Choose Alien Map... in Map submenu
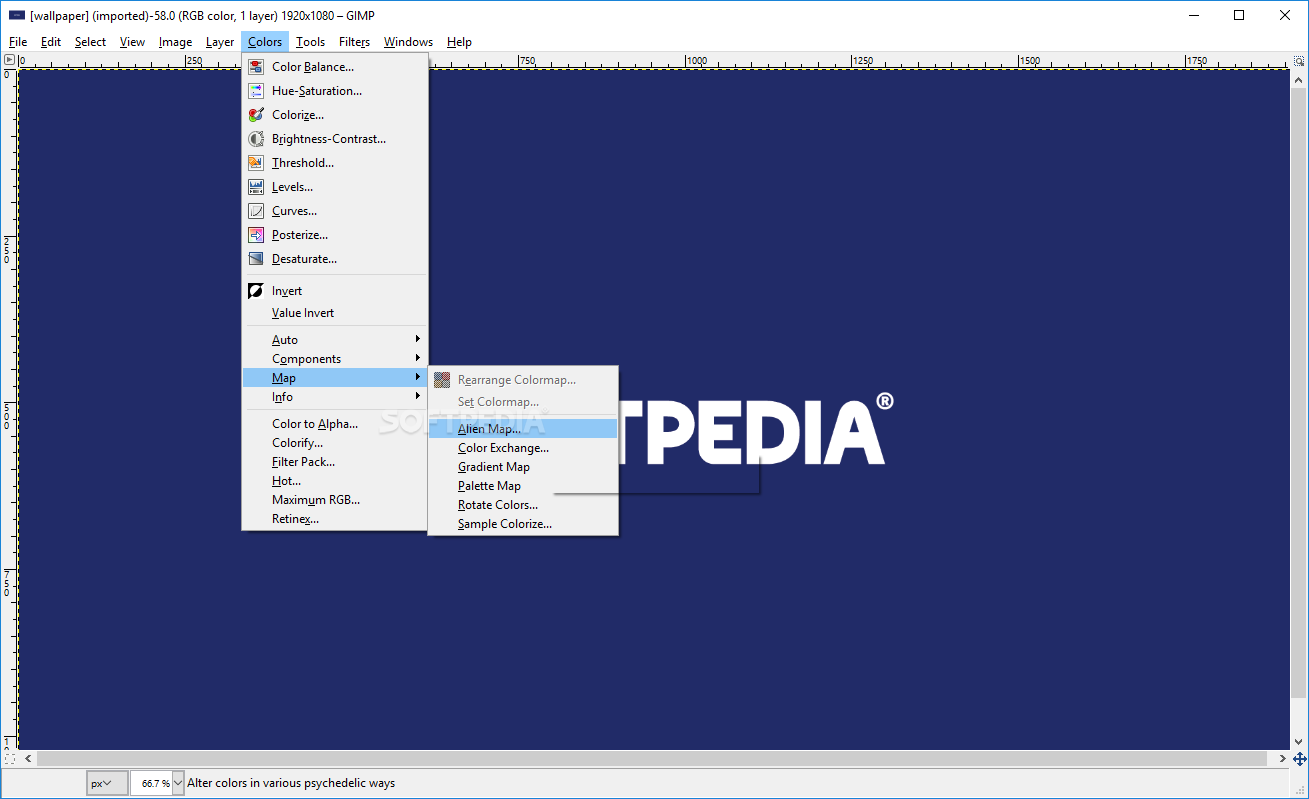Viewport: 1309px width, 799px height. tap(523, 429)
